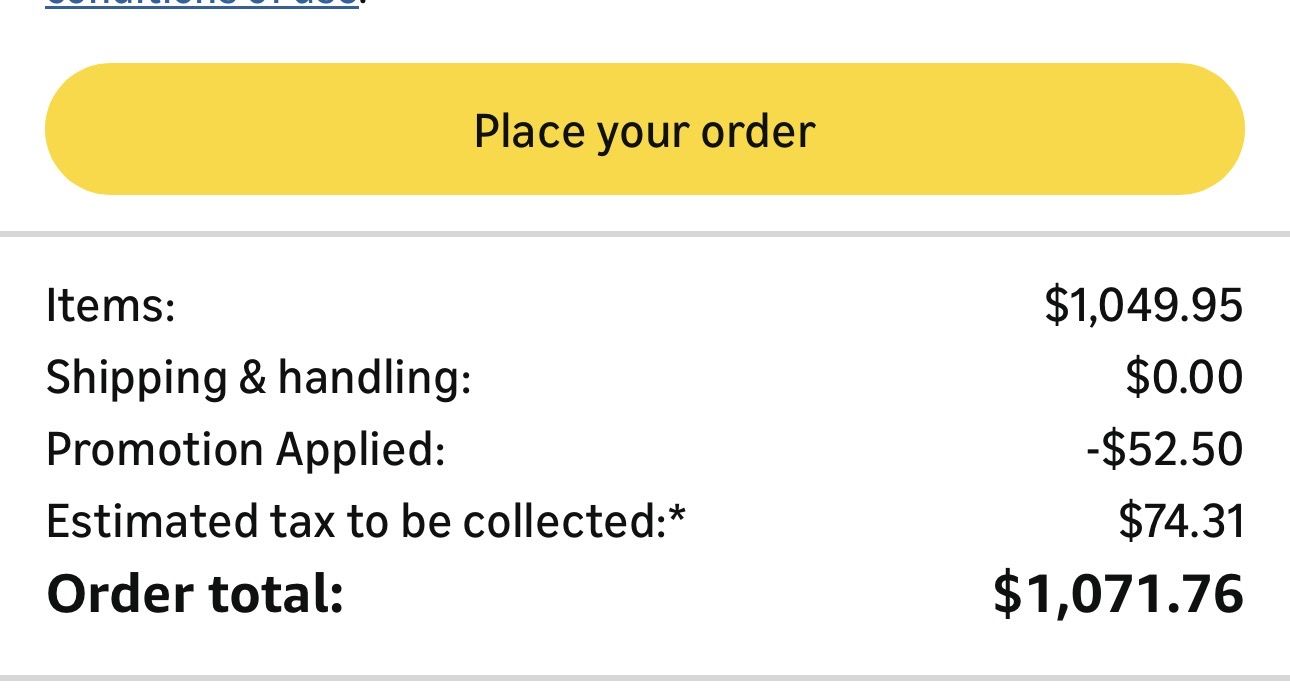Viewport: 1290px width, 691px height.
Task: Click the Items label
Action: tap(110, 305)
